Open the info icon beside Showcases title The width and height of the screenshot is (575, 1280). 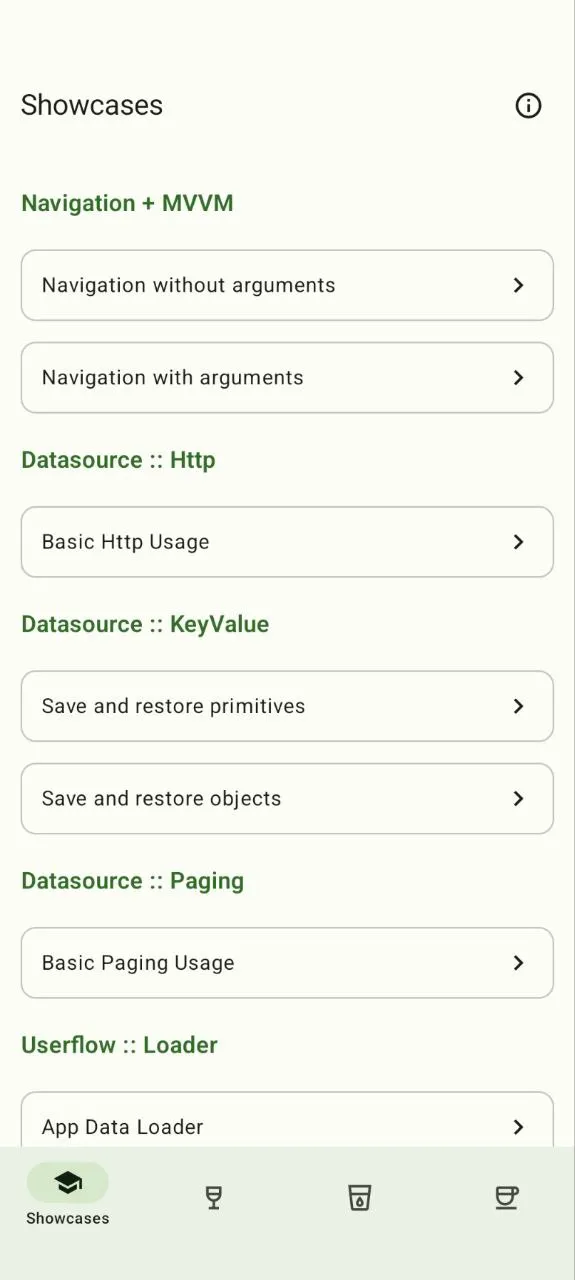(x=528, y=105)
